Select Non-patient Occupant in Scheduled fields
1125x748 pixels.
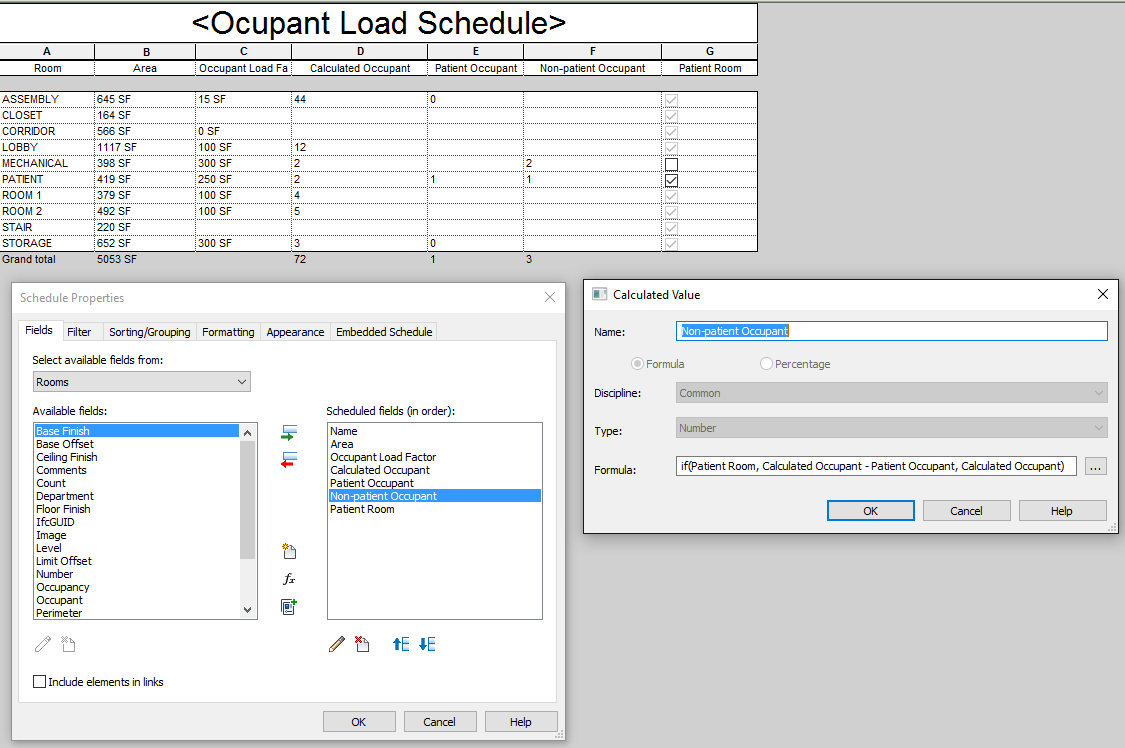[x=434, y=496]
